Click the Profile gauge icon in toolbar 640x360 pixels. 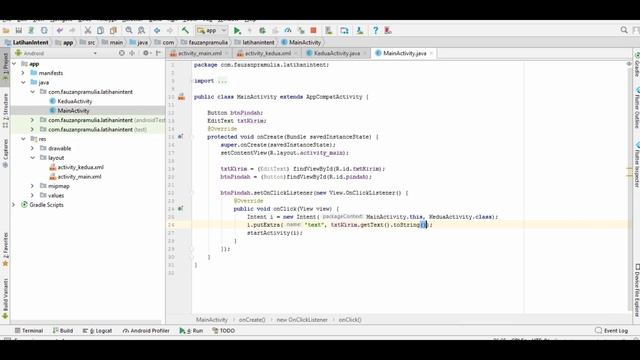tap(288, 31)
